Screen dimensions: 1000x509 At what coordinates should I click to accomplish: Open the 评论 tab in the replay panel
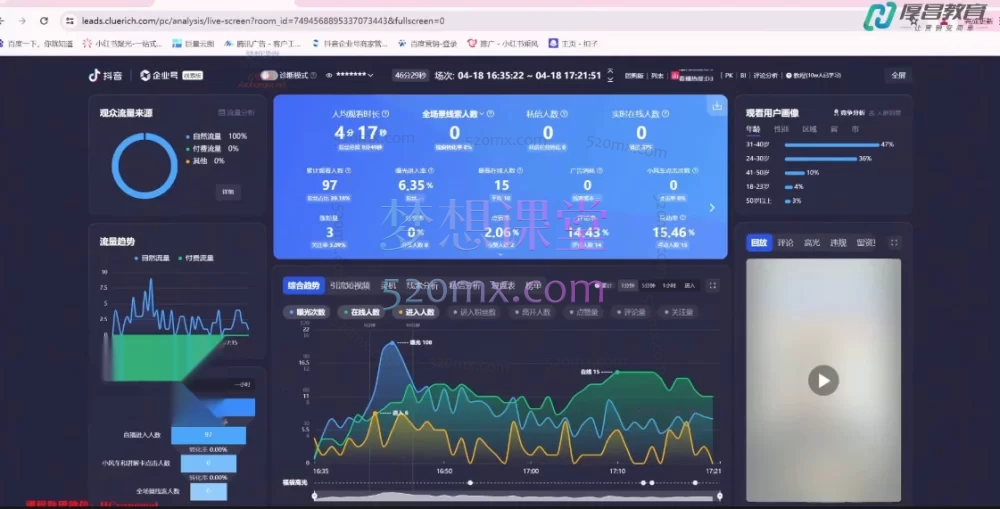pyautogui.click(x=785, y=243)
